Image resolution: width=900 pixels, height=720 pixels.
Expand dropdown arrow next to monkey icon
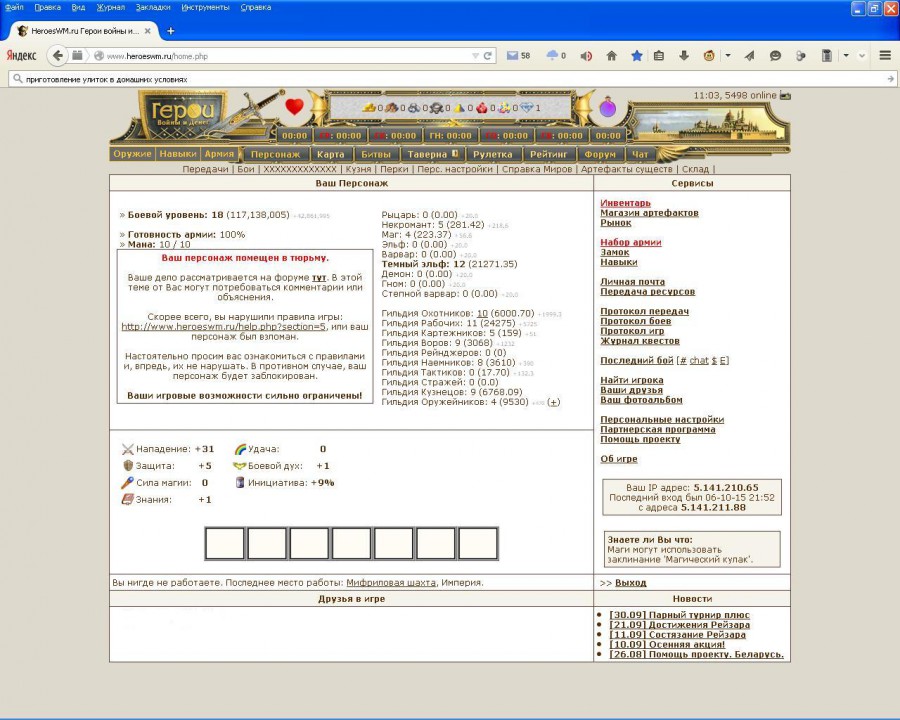coord(728,56)
